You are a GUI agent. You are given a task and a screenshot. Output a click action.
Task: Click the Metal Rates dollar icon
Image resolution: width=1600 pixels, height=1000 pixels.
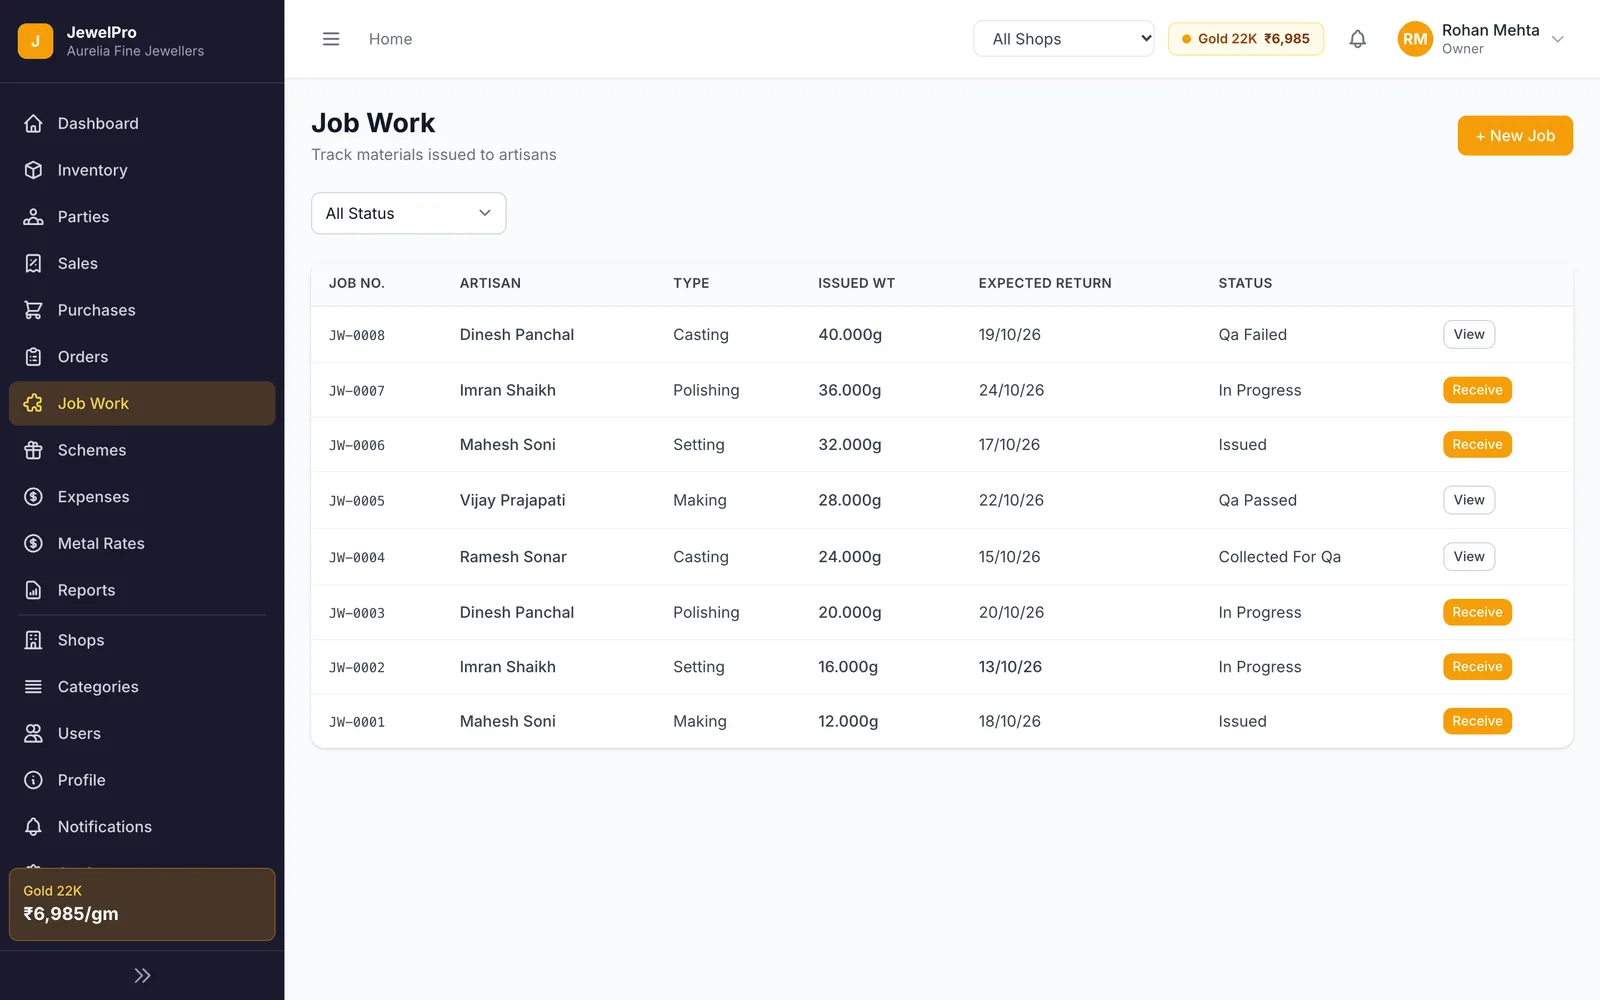click(33, 543)
